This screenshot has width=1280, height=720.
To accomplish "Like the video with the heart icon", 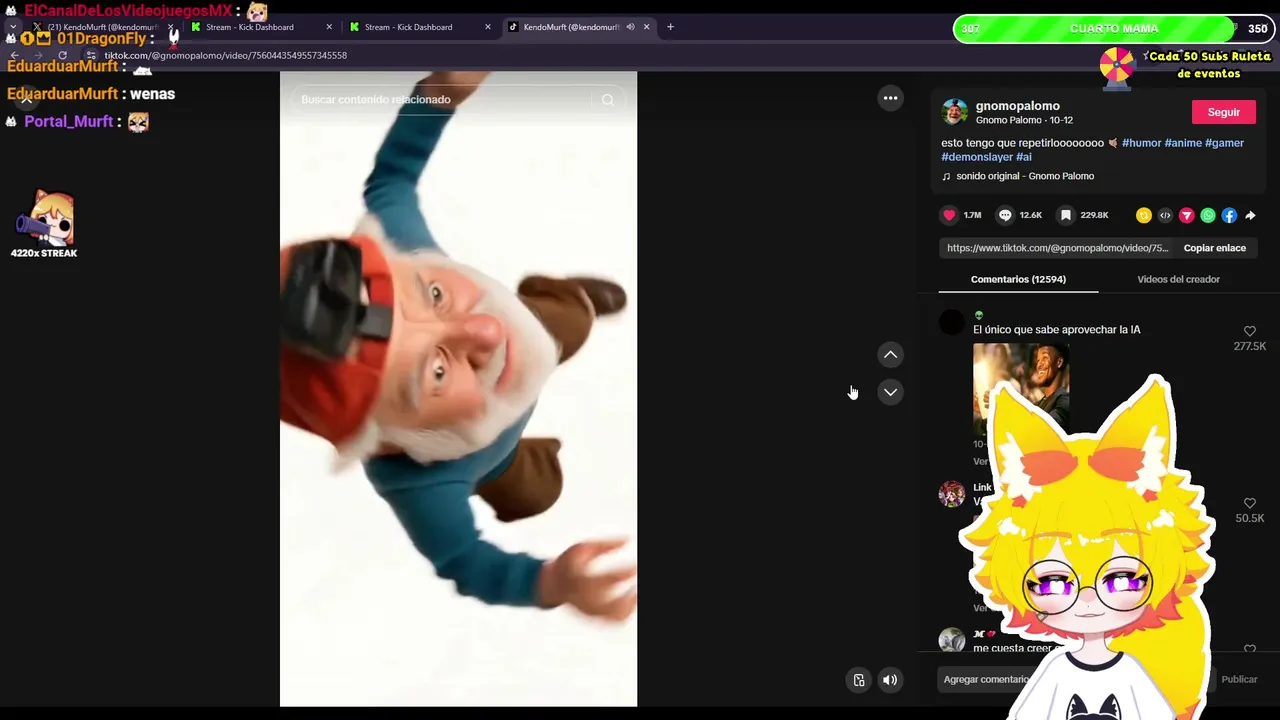I will 949,215.
